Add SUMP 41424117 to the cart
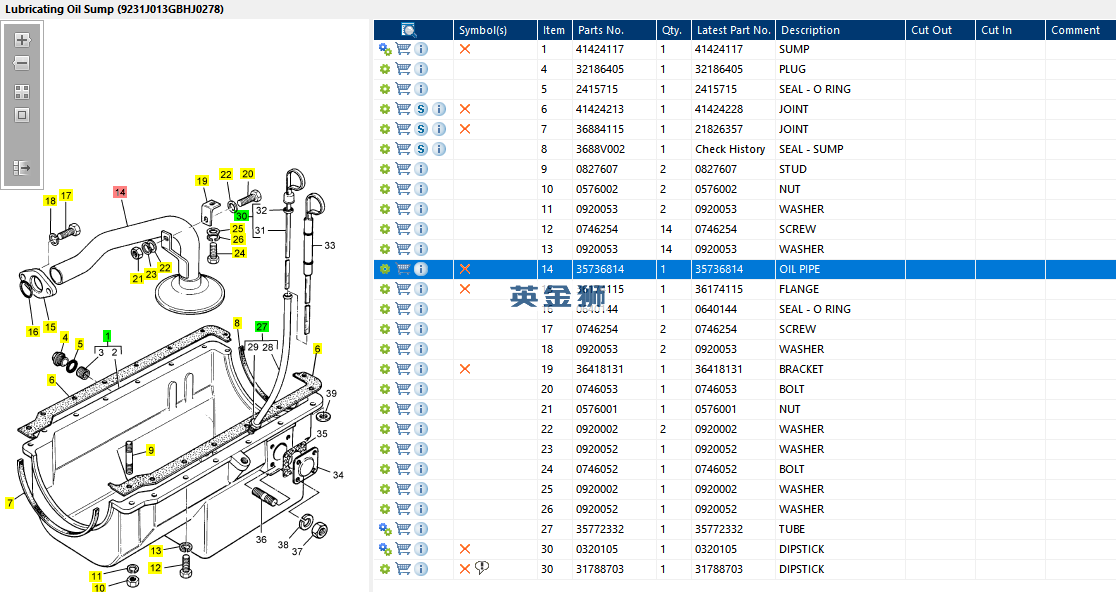Screen dimensions: 1116x592 (403, 49)
